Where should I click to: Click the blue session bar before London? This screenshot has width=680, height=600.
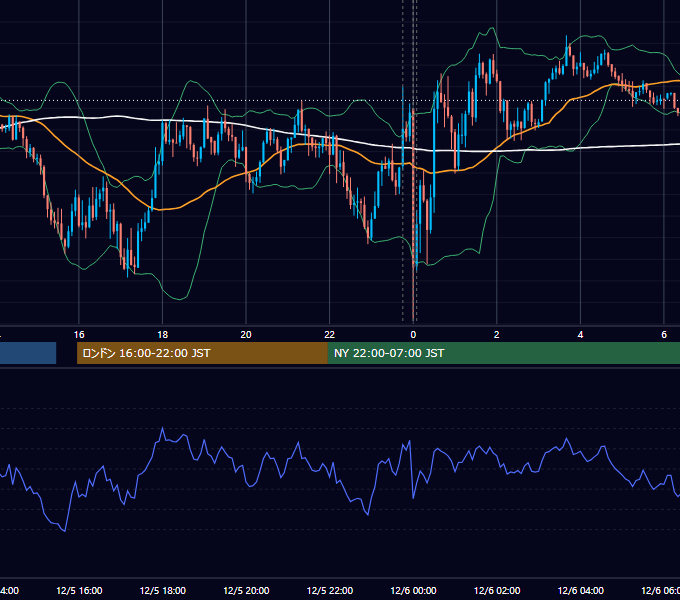(28, 353)
